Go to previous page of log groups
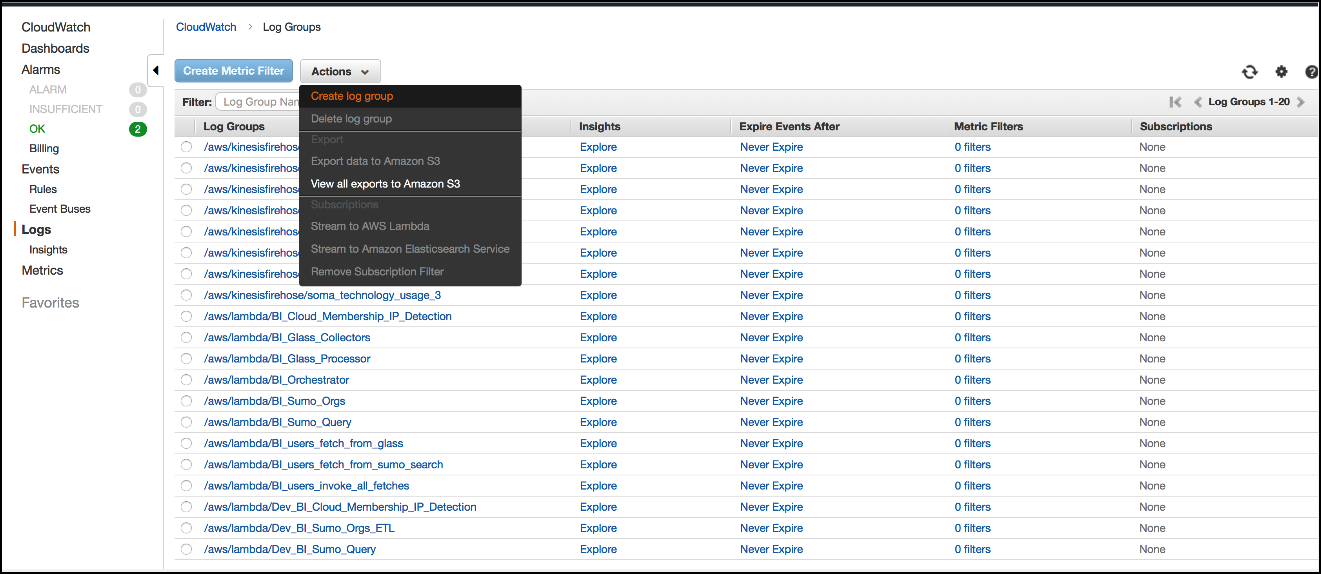 tap(1198, 102)
